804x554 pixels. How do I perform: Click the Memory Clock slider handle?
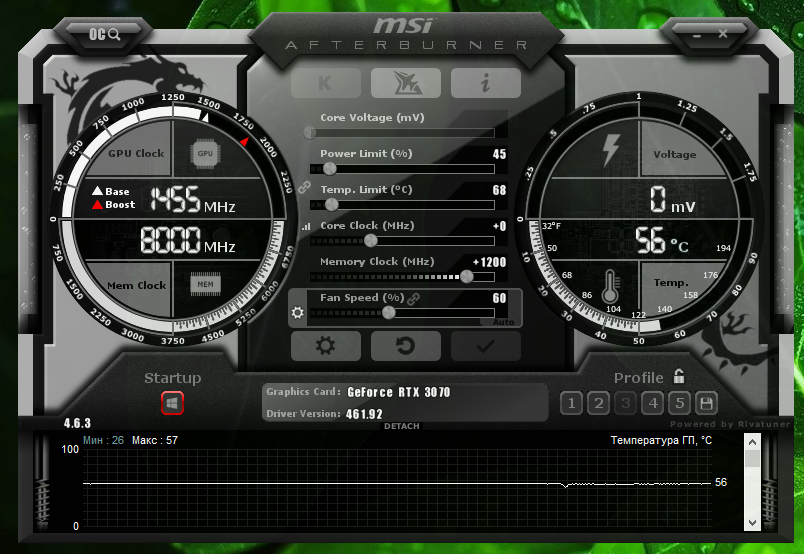tap(466, 277)
